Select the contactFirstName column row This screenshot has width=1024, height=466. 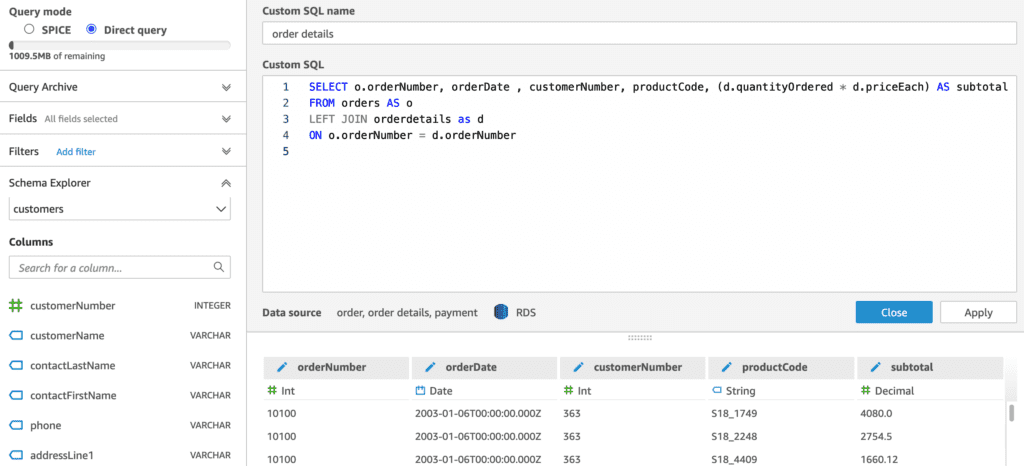tap(120, 396)
